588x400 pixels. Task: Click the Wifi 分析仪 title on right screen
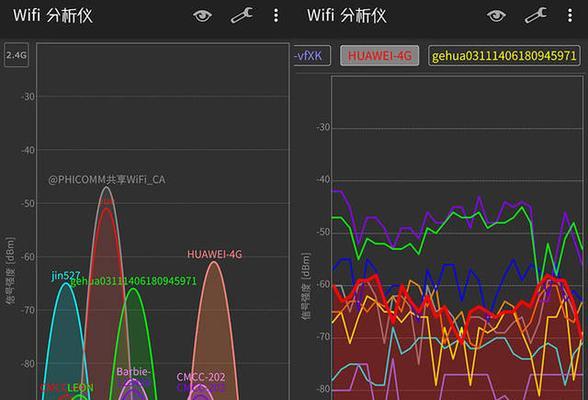click(x=346, y=16)
